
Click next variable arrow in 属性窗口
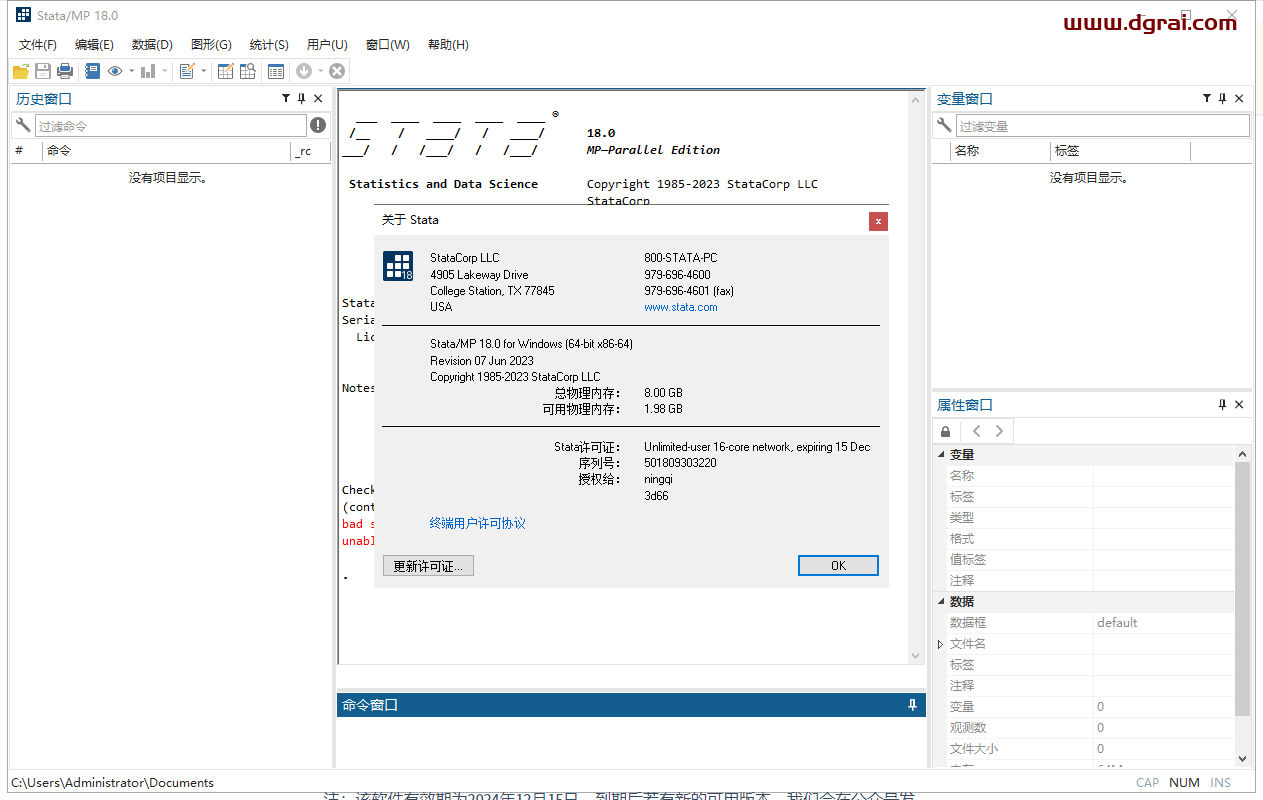[x=998, y=431]
